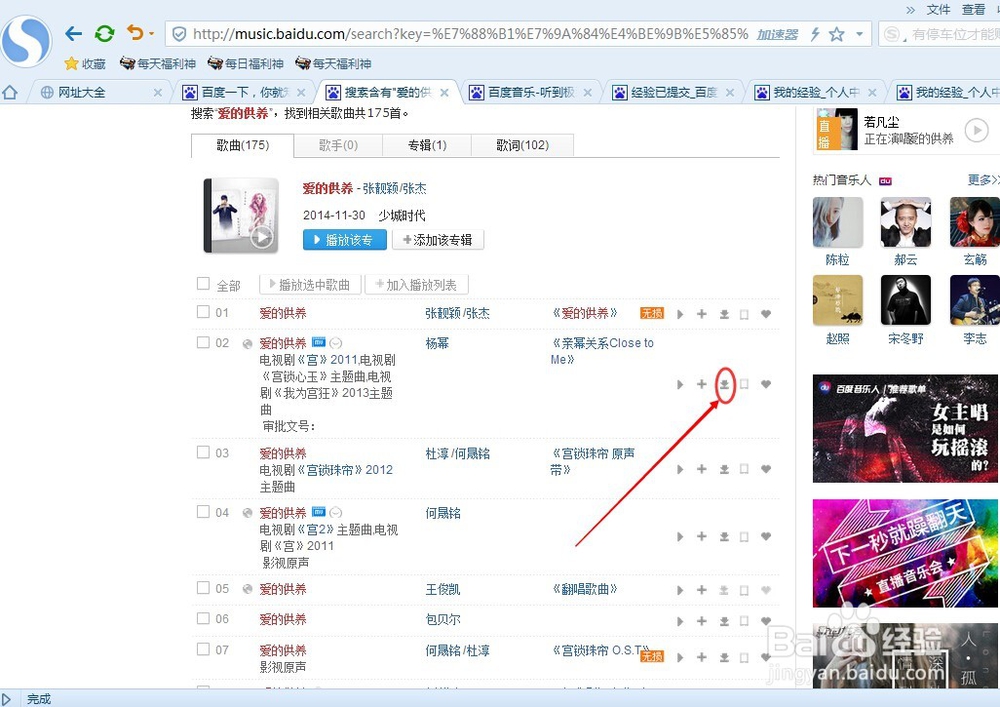Close the 网址大全 tab
Viewport: 1000px width, 707px height.
point(158,92)
